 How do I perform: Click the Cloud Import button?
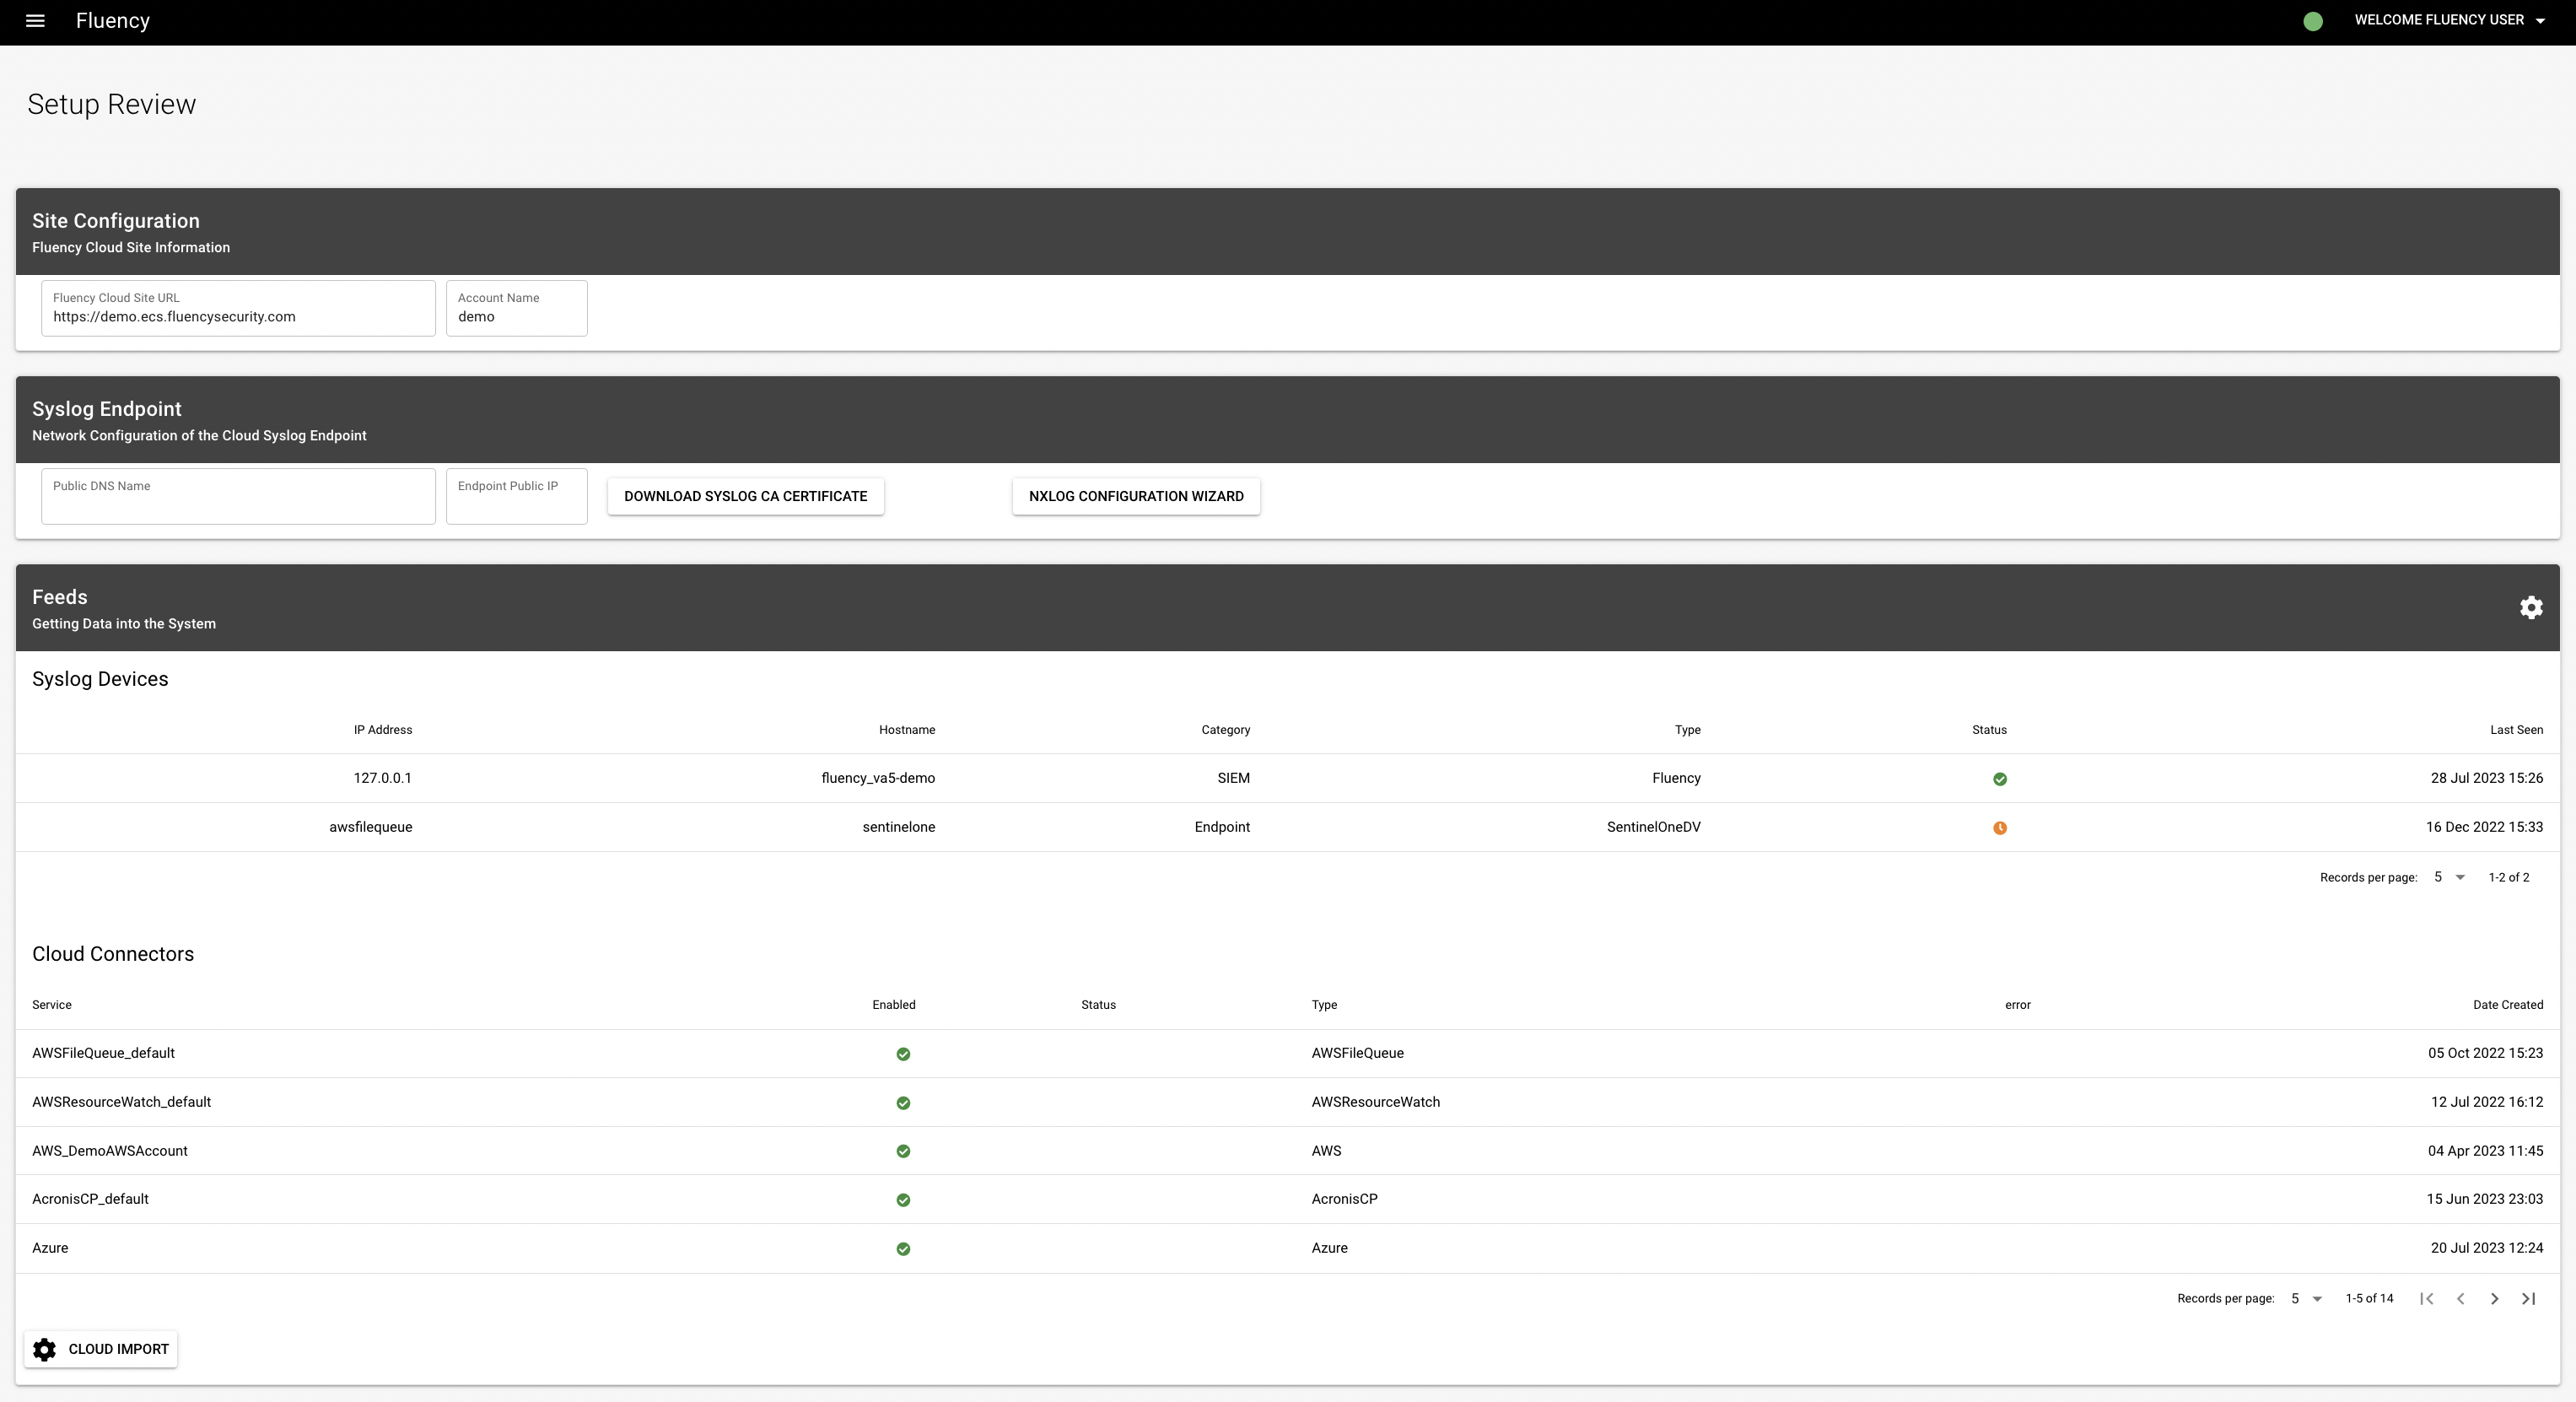[101, 1349]
